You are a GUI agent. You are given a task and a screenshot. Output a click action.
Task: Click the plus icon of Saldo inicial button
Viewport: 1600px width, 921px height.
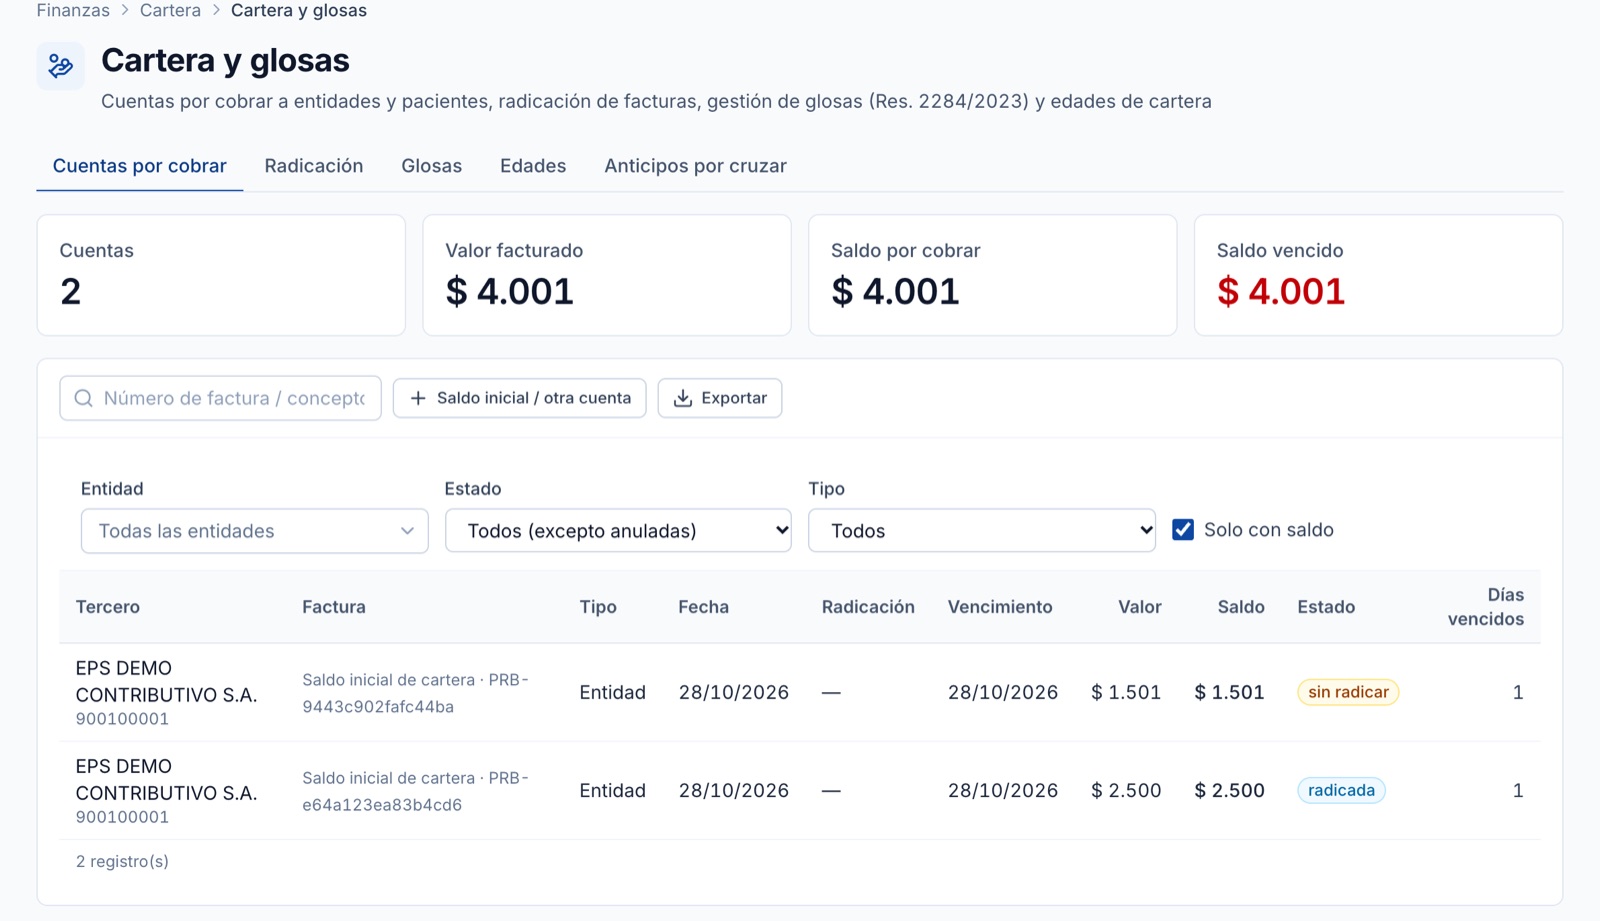click(x=418, y=398)
